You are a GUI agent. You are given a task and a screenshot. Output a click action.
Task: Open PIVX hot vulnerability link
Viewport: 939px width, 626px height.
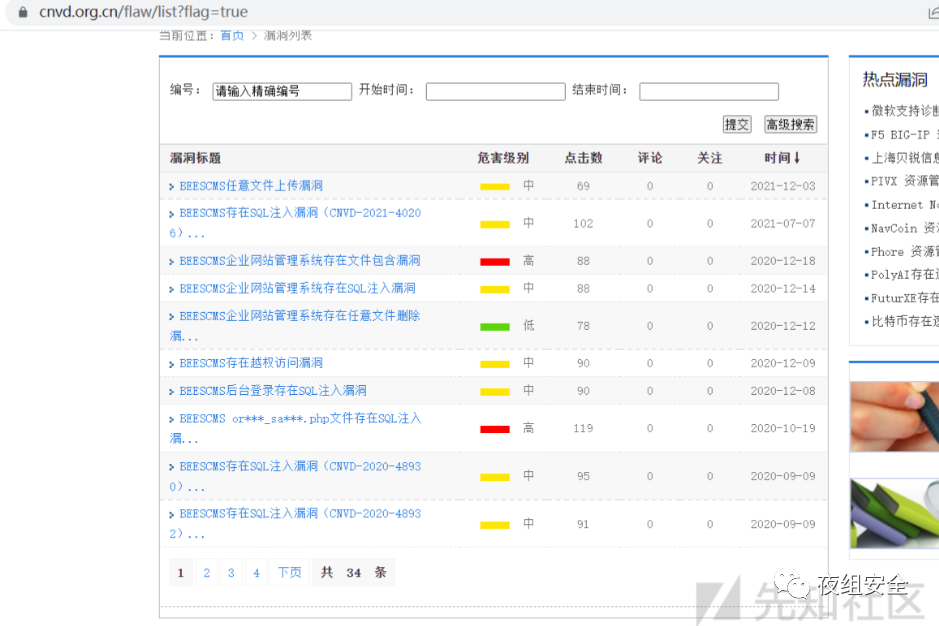(904, 181)
